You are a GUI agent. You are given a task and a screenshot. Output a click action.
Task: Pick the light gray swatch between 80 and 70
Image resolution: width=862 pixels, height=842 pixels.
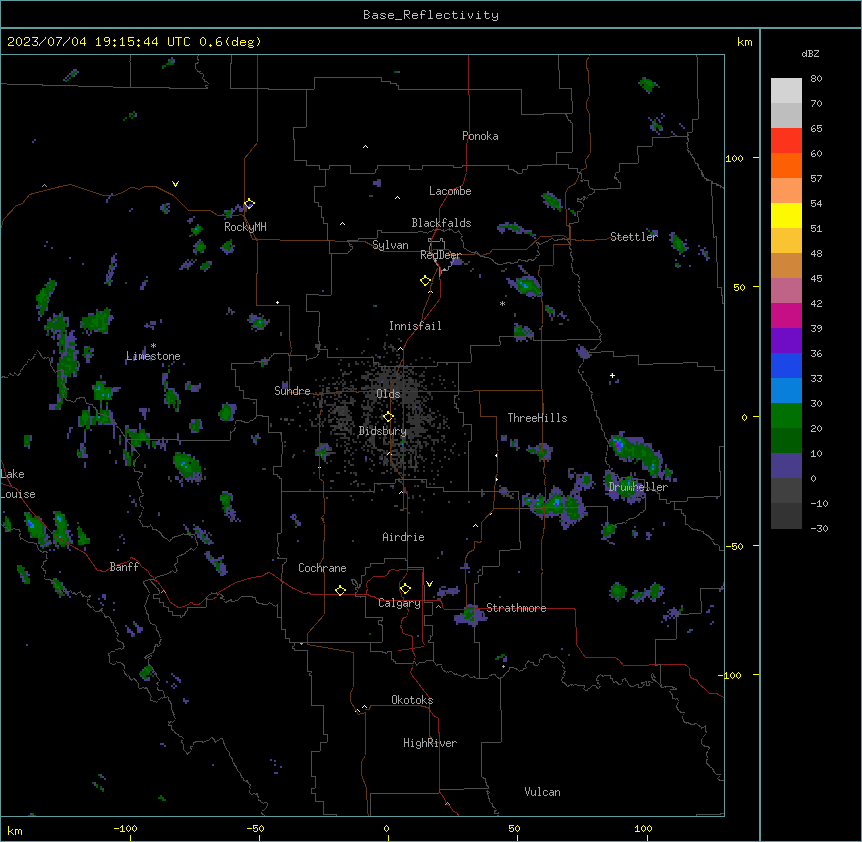786,91
